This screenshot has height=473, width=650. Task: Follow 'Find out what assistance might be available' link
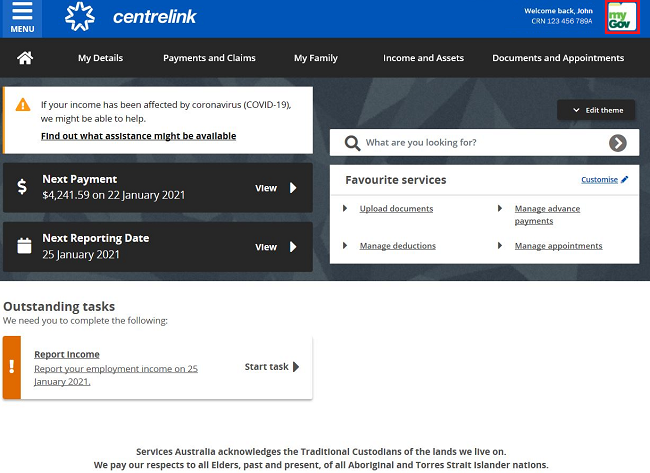pos(138,136)
